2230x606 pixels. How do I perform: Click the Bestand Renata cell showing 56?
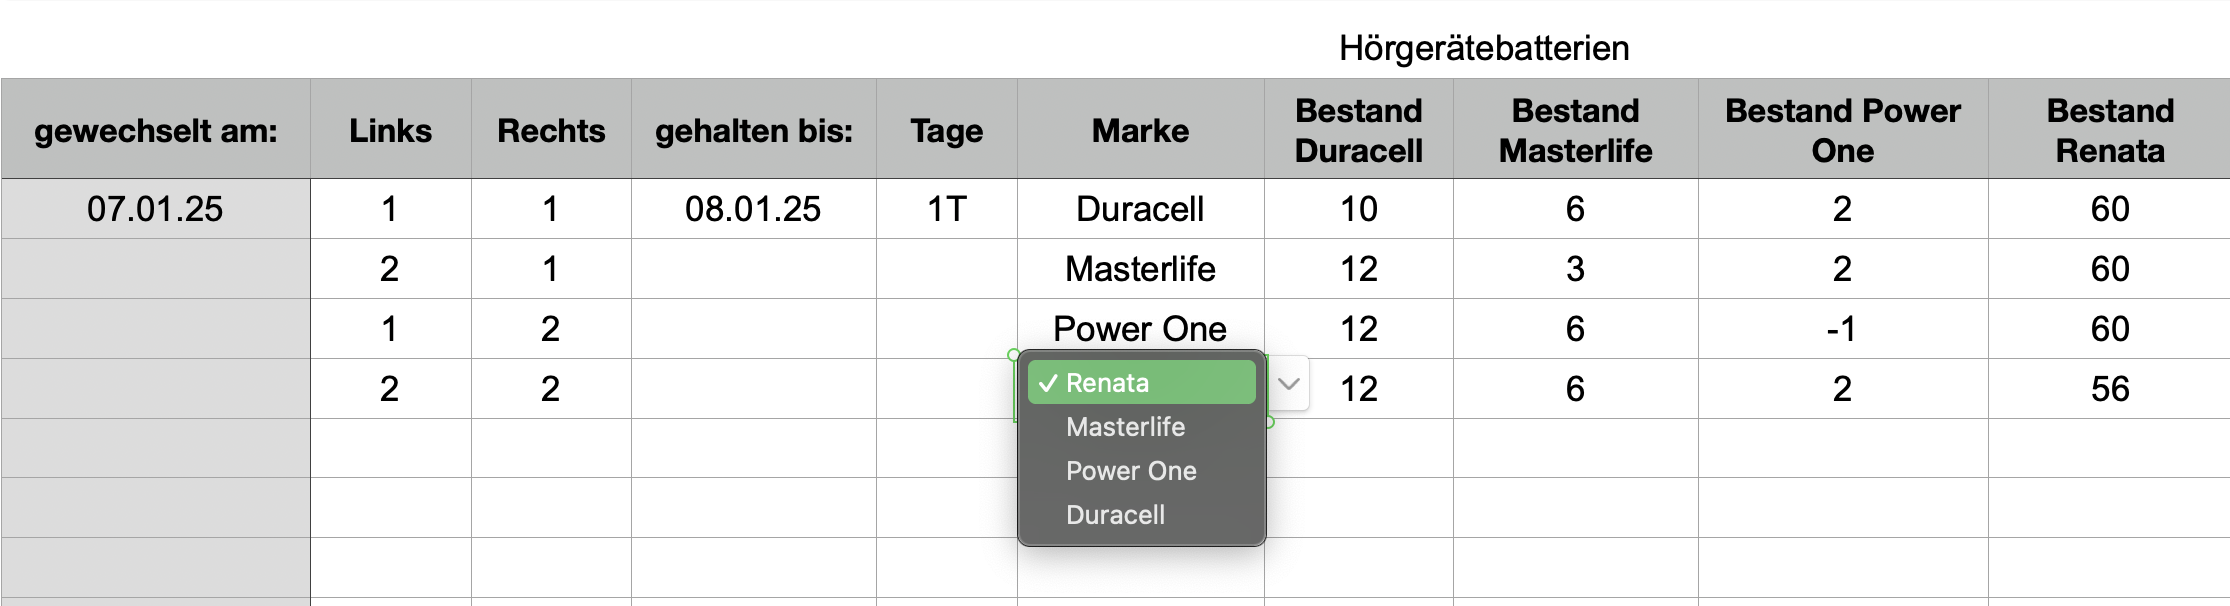(2109, 389)
